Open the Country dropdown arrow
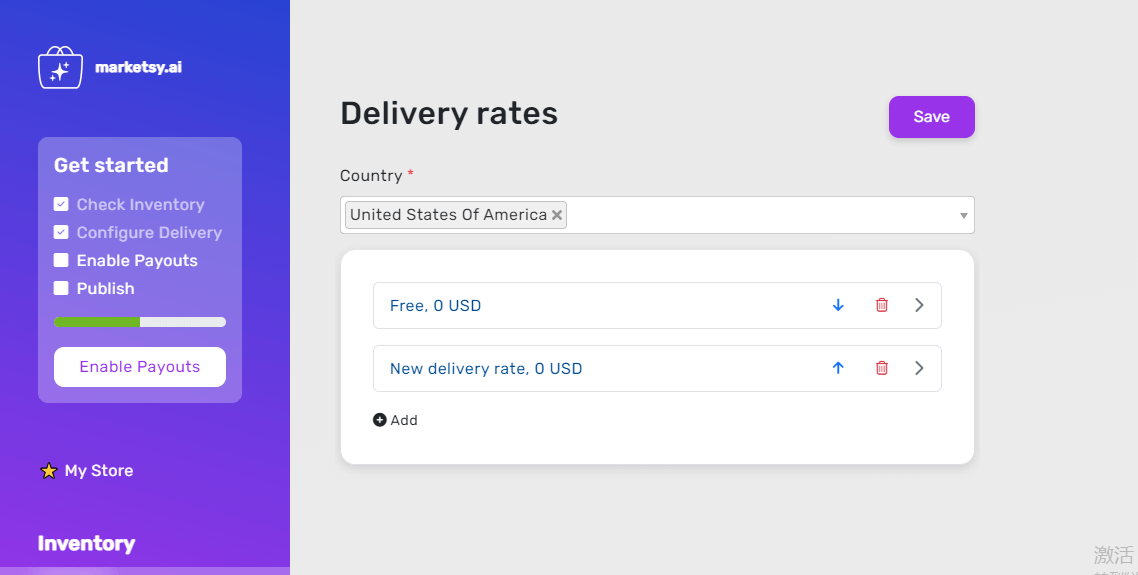Screen dimensions: 1138x575 click(x=964, y=216)
